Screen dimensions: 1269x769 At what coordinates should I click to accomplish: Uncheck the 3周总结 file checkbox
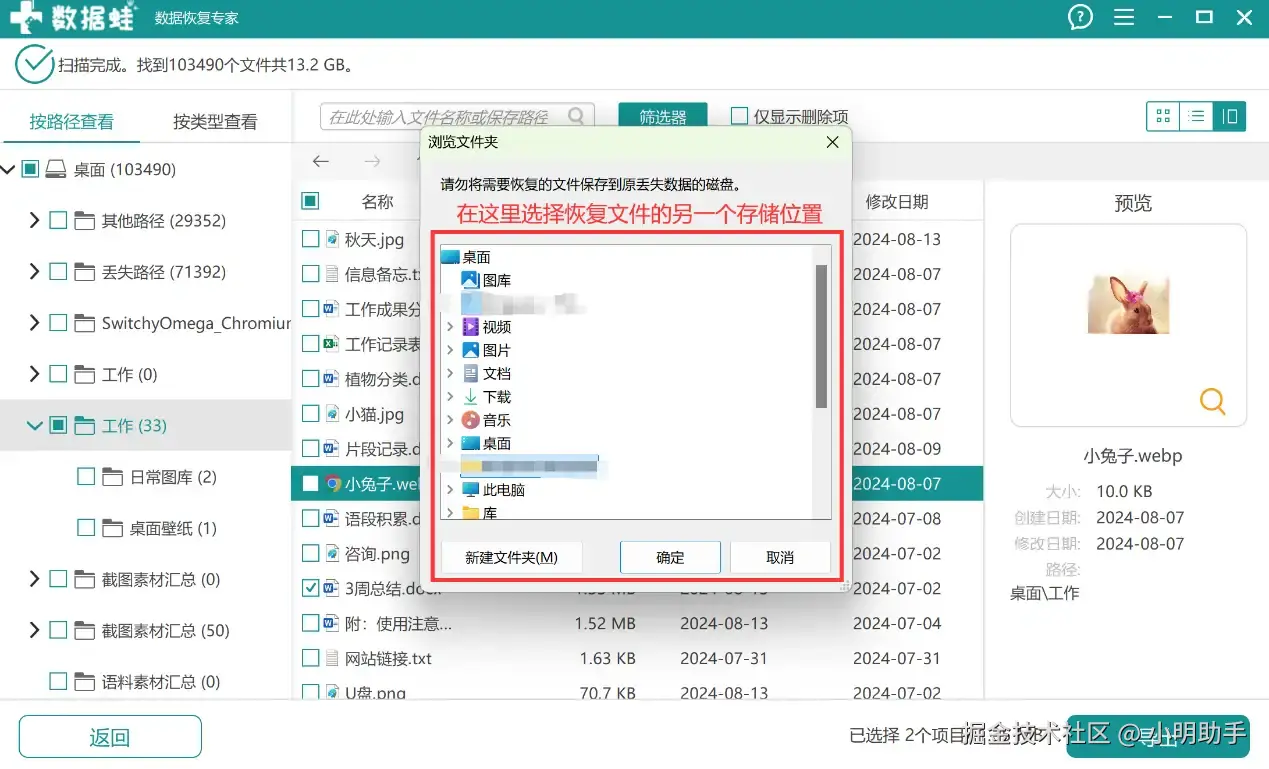click(310, 588)
